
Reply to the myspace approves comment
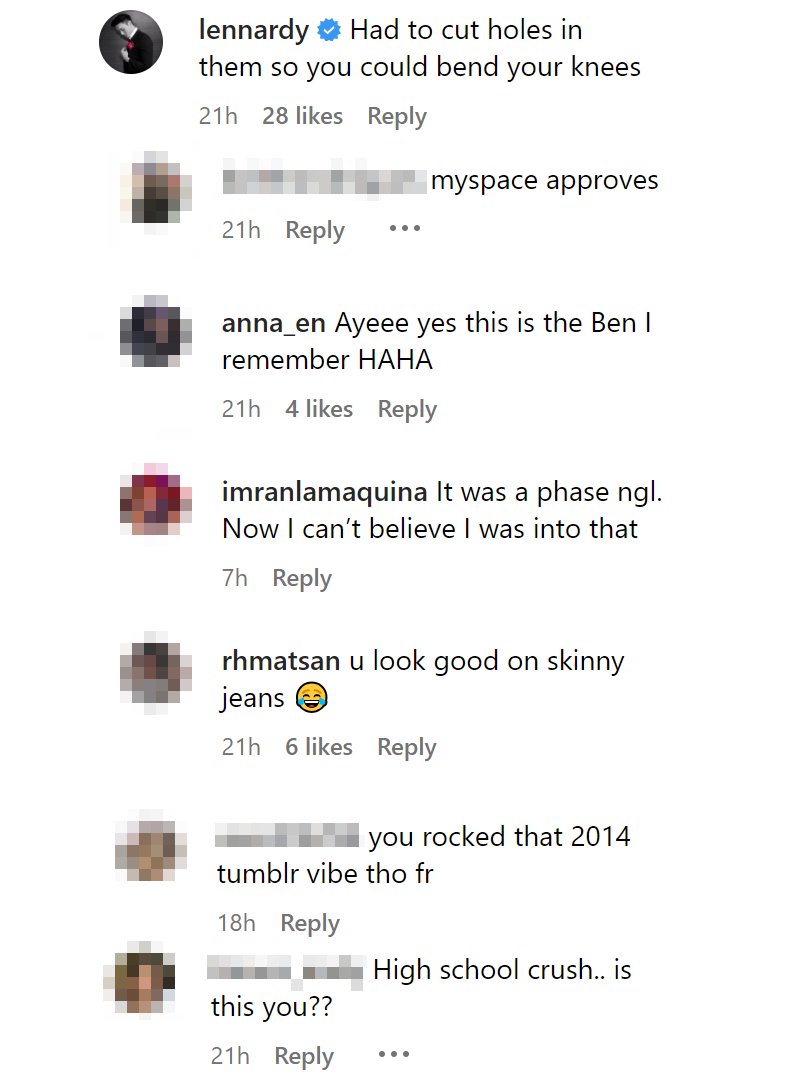(x=314, y=230)
